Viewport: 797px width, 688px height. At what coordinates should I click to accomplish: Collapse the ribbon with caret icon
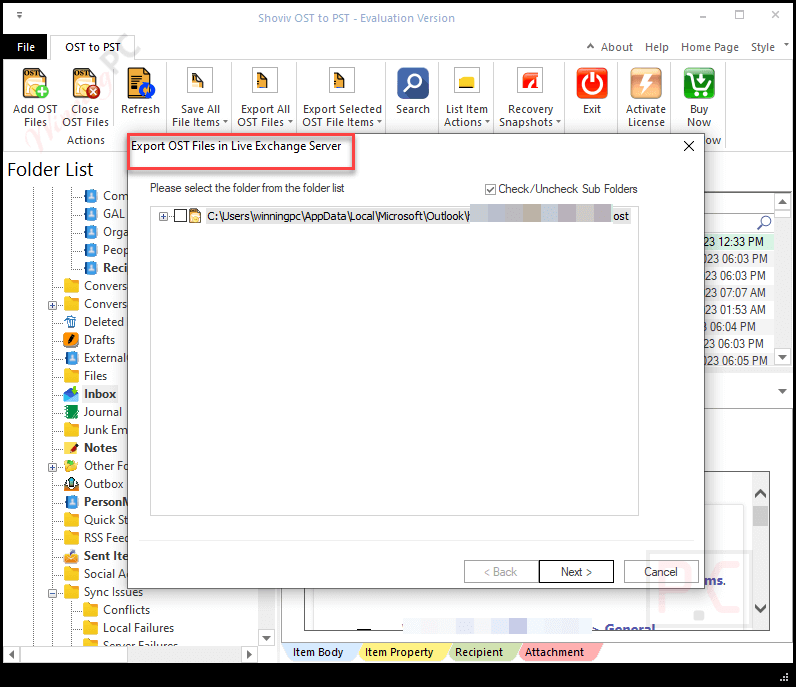coord(590,46)
